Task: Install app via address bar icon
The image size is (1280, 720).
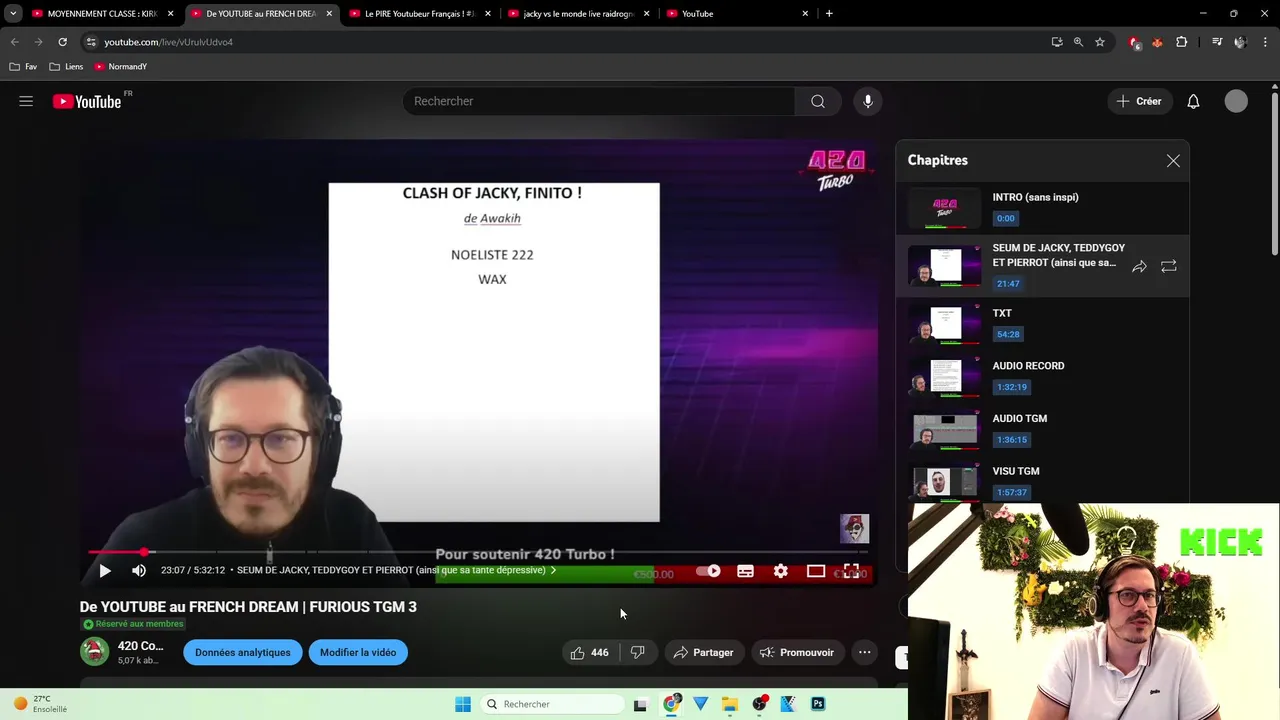Action: pyautogui.click(x=1057, y=42)
